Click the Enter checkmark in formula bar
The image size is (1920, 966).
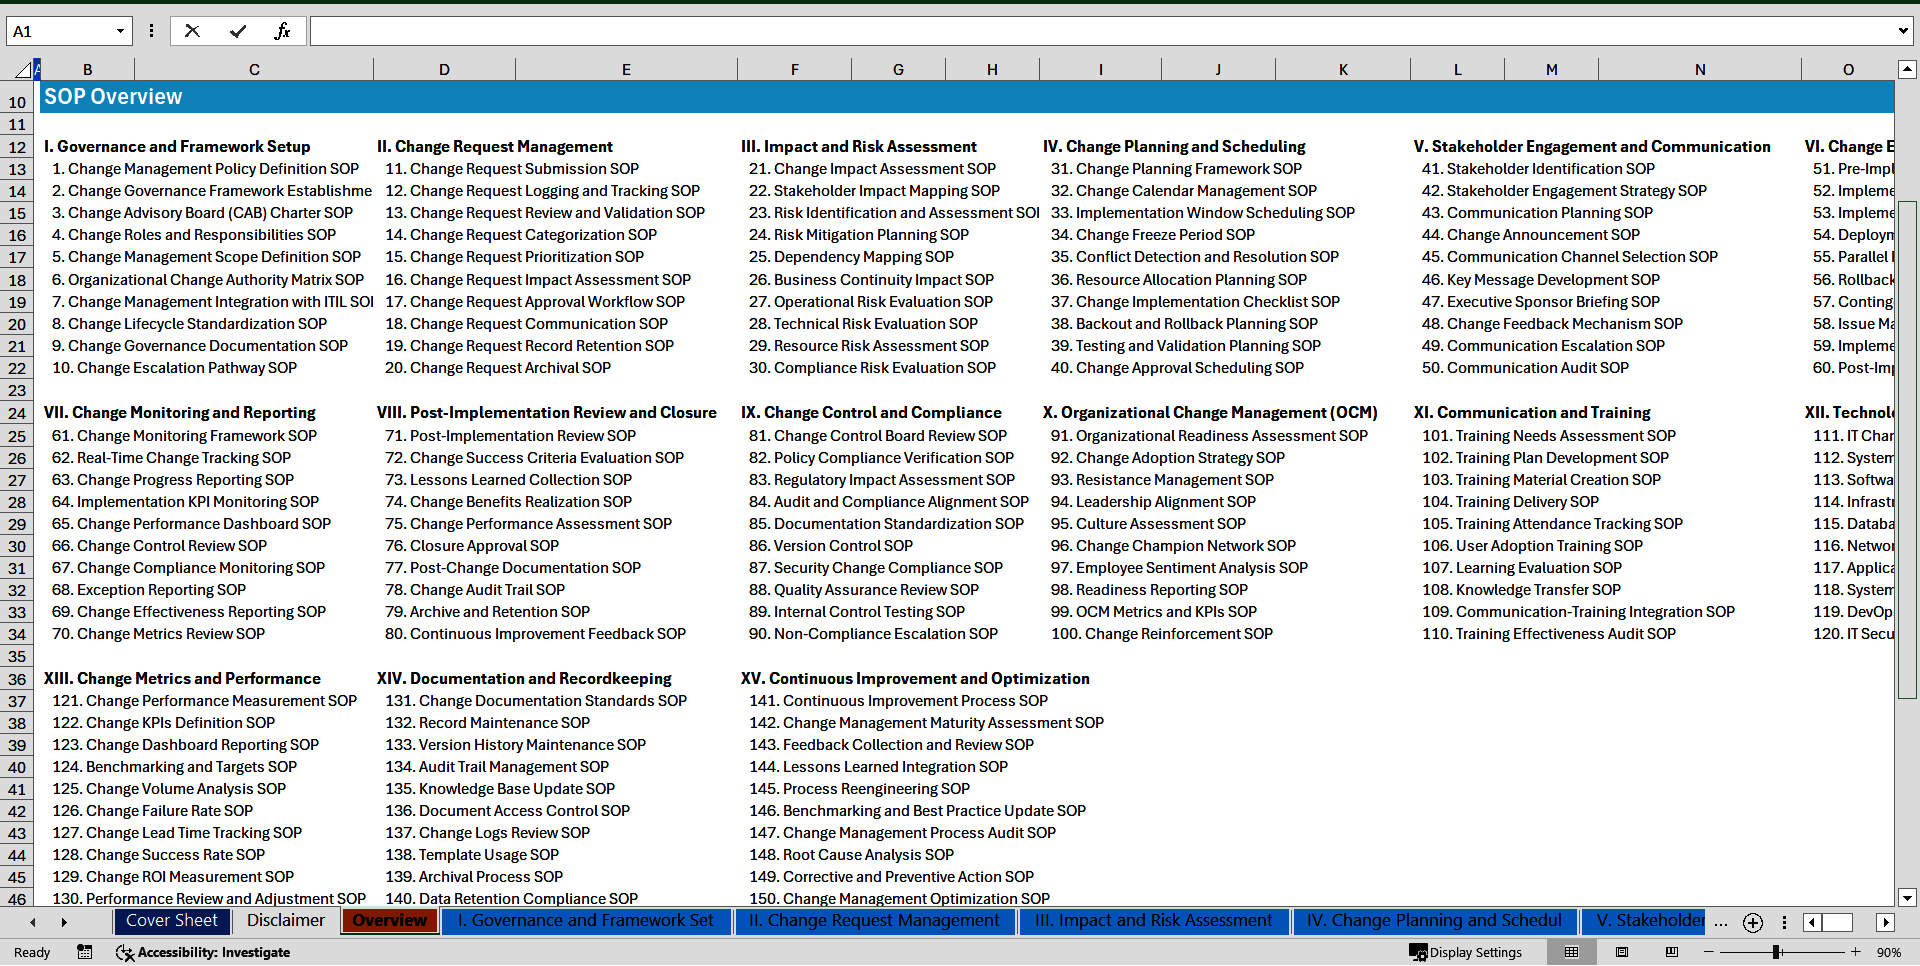coord(237,31)
